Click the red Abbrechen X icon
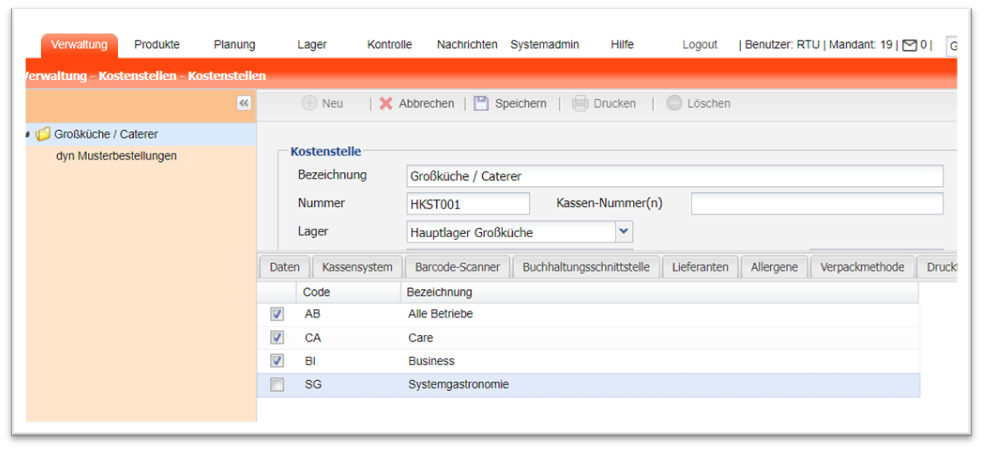 point(386,103)
